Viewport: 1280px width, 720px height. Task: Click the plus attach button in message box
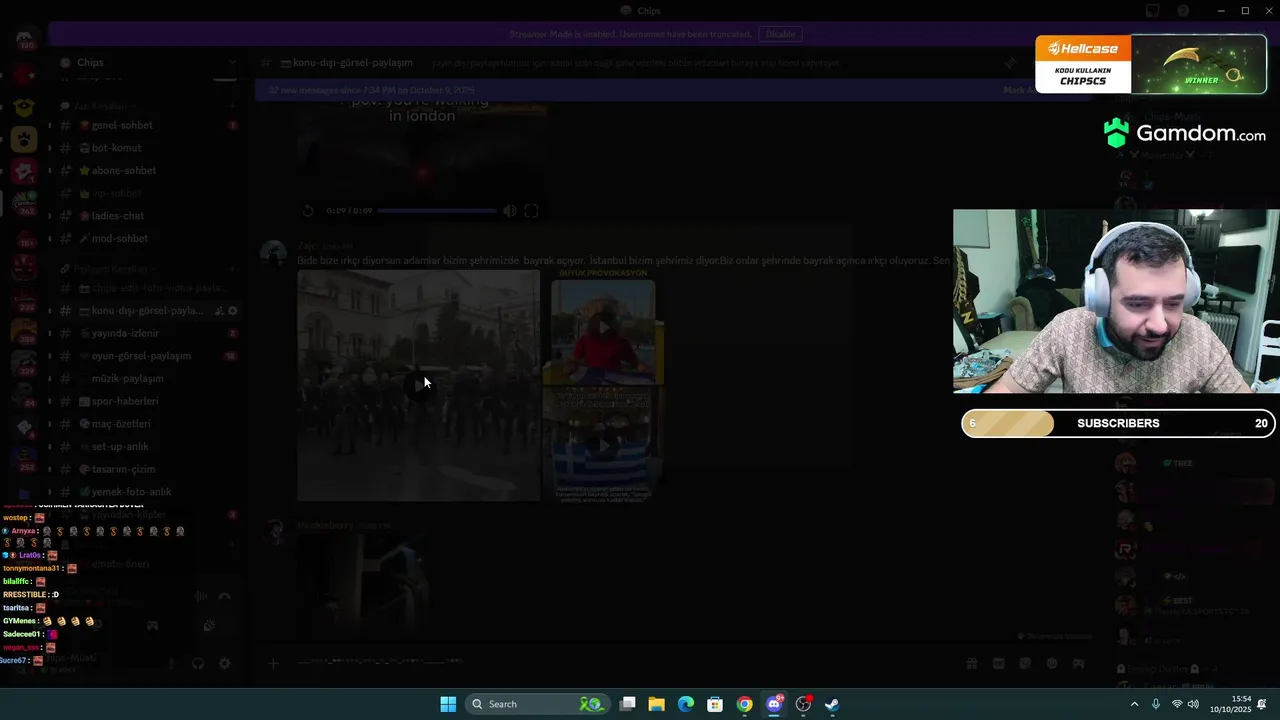[x=273, y=663]
